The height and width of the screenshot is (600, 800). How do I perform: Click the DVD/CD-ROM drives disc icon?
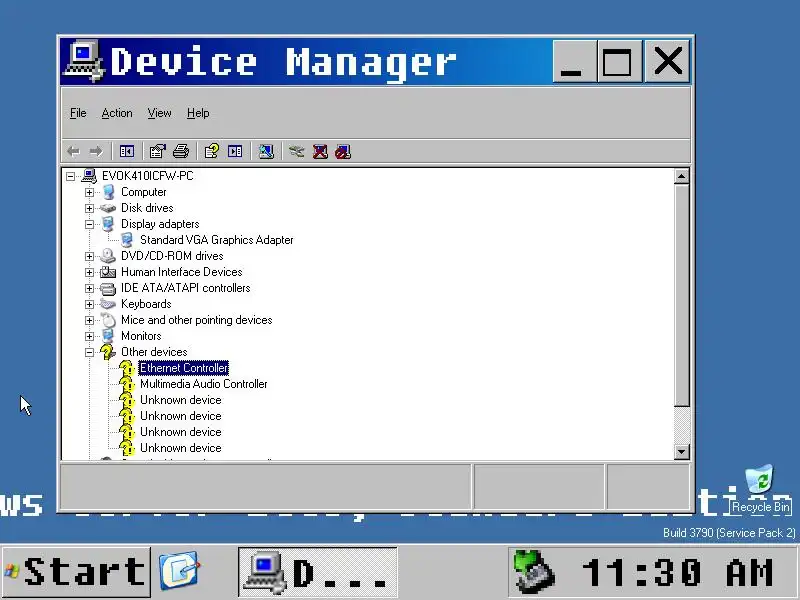pos(108,256)
